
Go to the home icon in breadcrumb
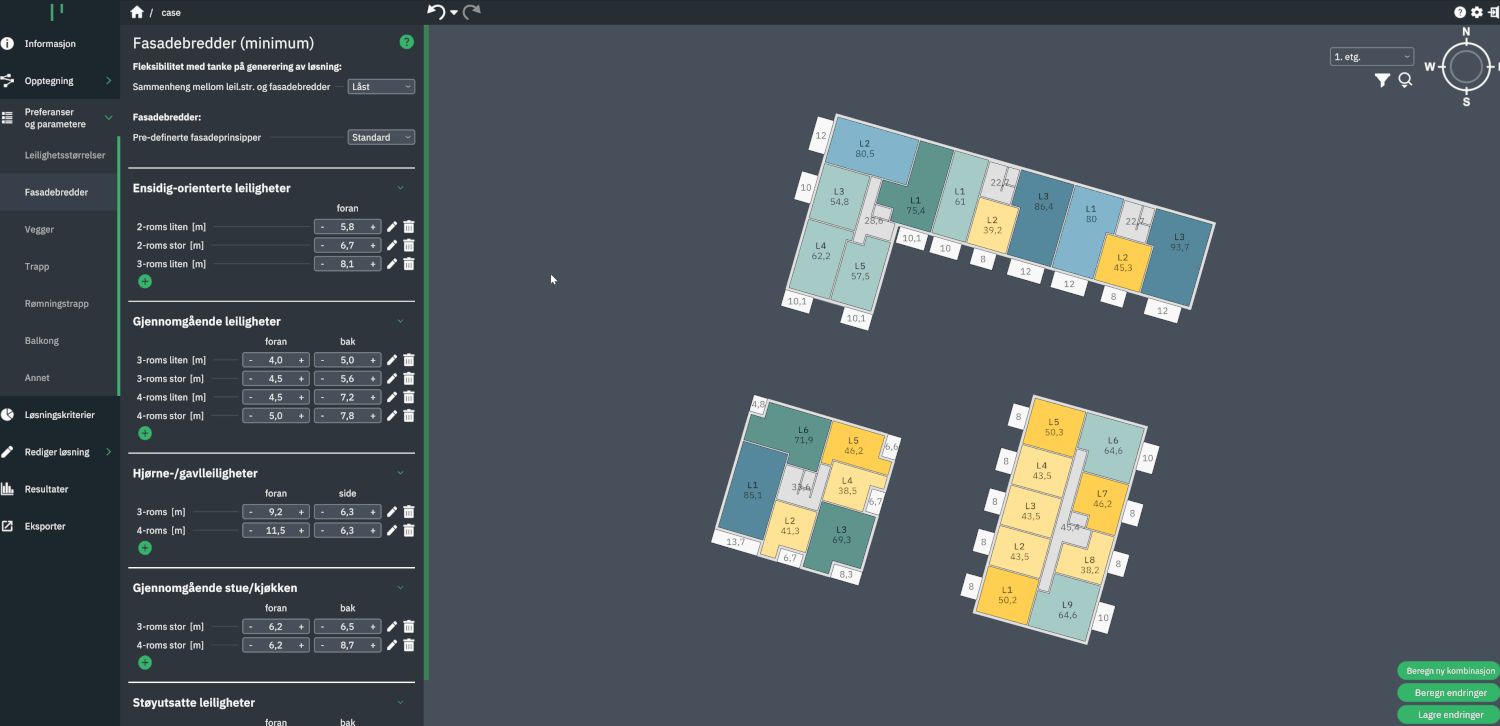point(137,12)
